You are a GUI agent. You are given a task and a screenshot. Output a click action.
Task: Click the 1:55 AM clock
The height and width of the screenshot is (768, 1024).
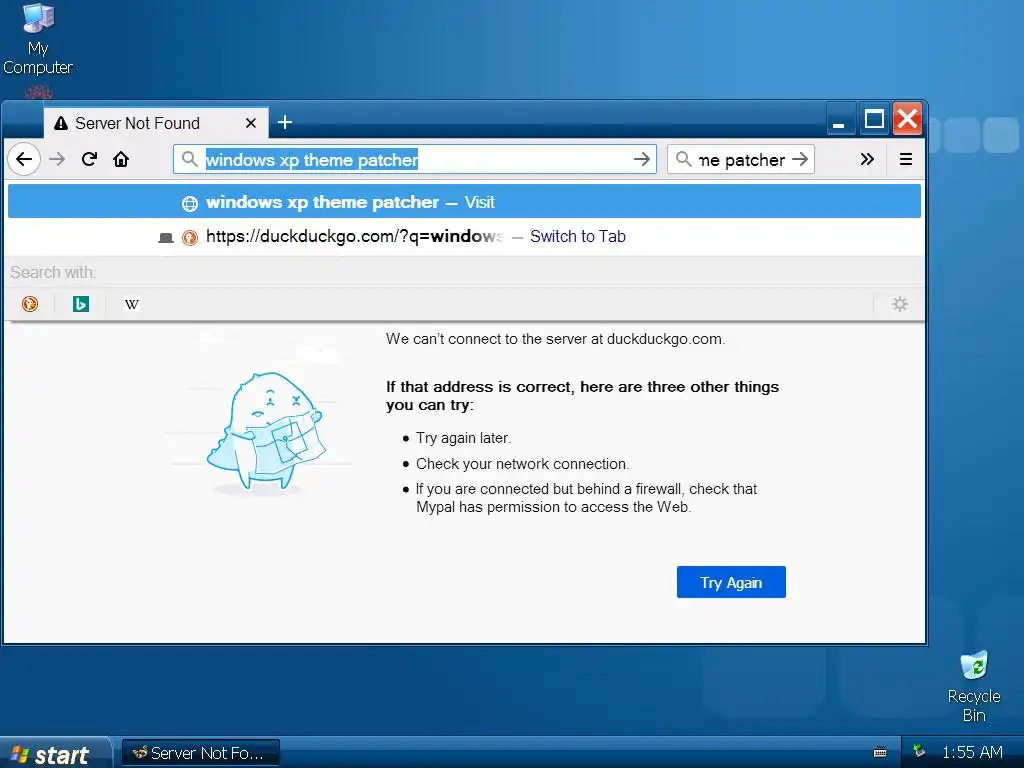tap(972, 752)
